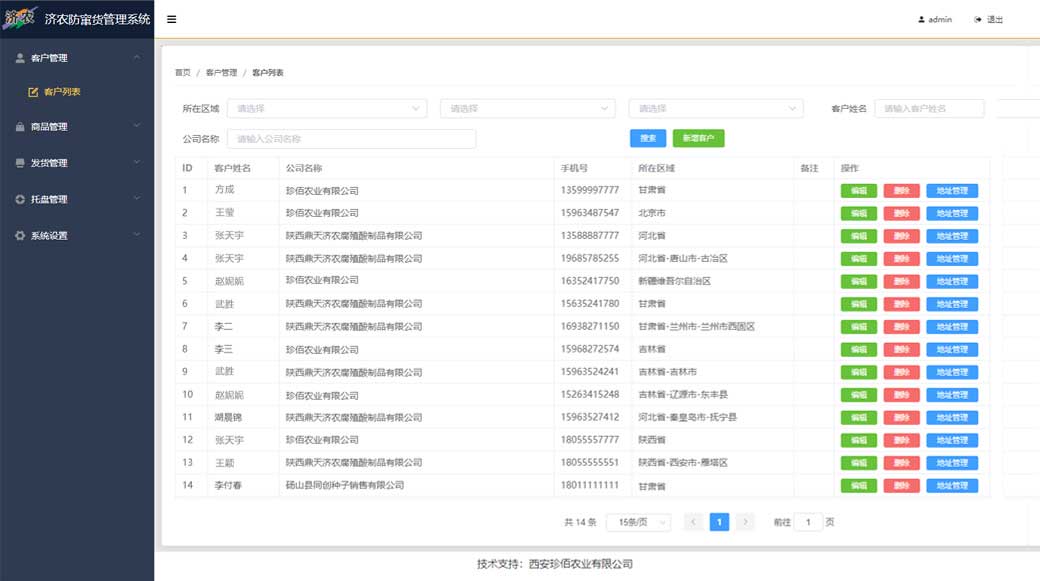The width and height of the screenshot is (1040, 581).
Task: Select 客户列表 in the sidebar menu
Action: click(62, 92)
